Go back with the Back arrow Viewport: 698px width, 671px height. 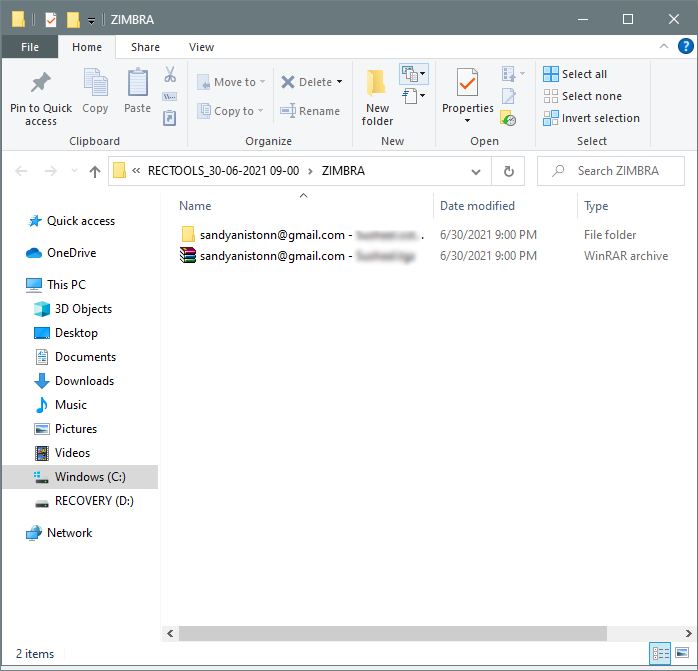[21, 171]
